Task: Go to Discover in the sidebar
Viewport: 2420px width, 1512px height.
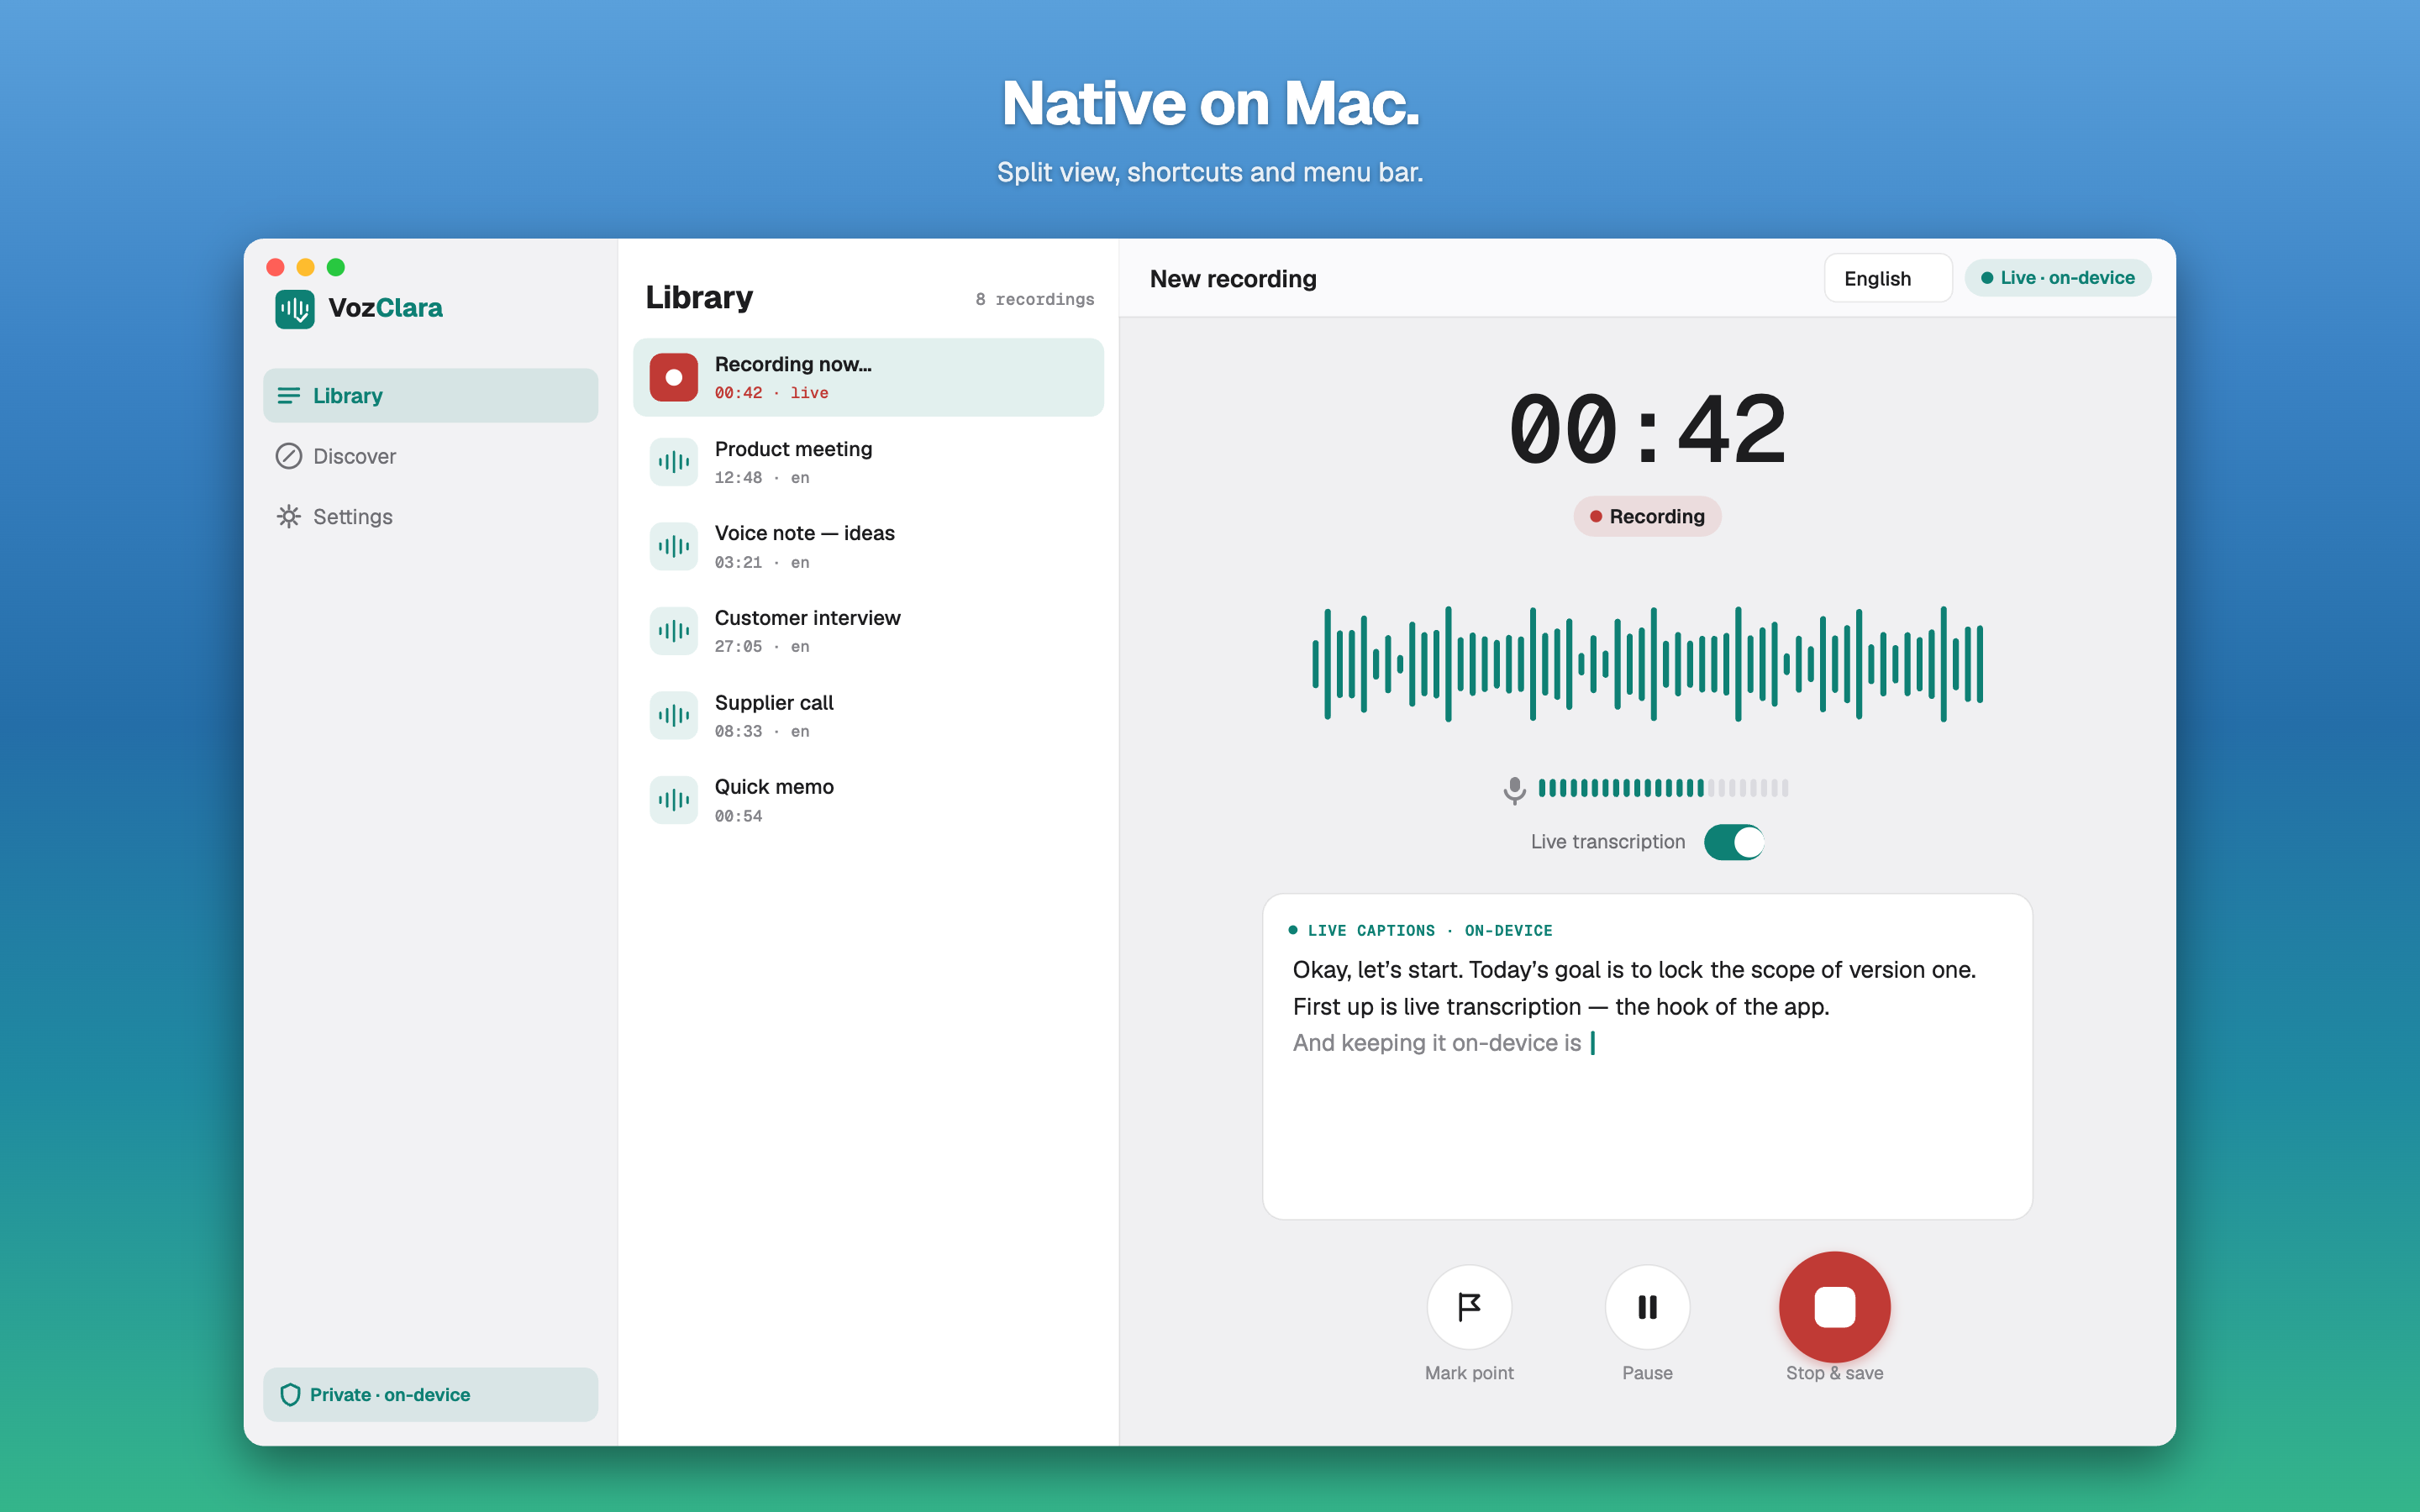Action: pos(430,456)
